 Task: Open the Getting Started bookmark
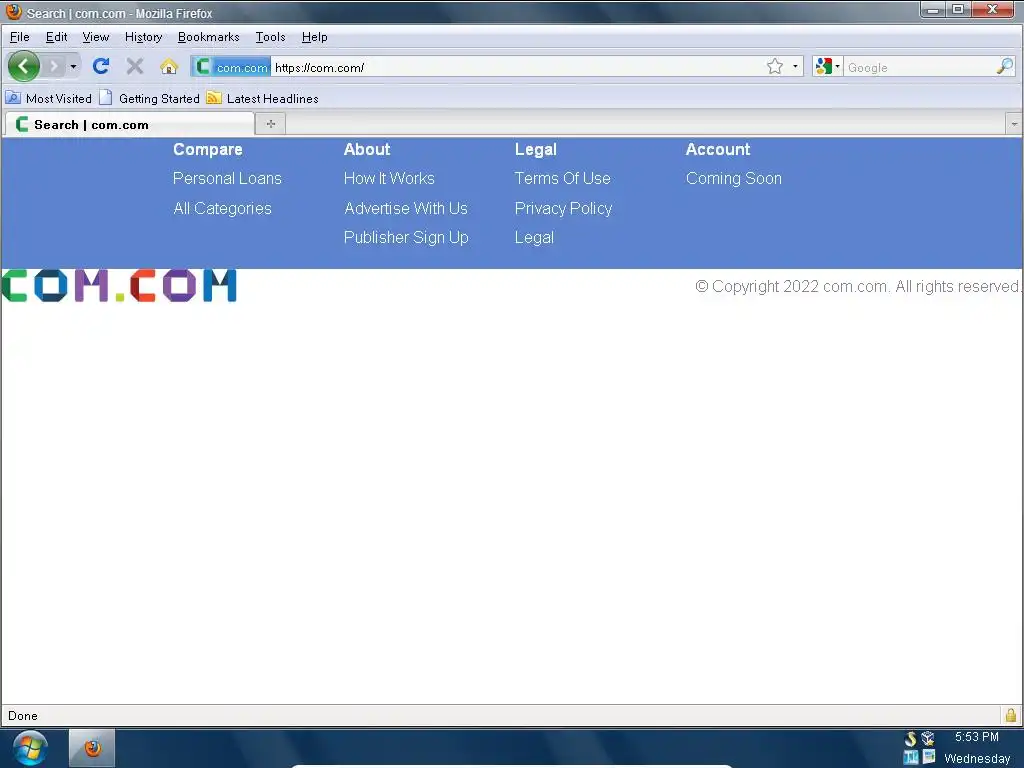[150, 98]
